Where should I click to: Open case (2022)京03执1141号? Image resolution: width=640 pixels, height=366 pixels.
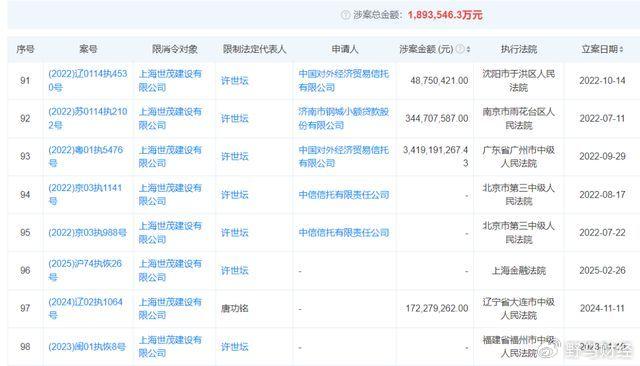pos(85,194)
